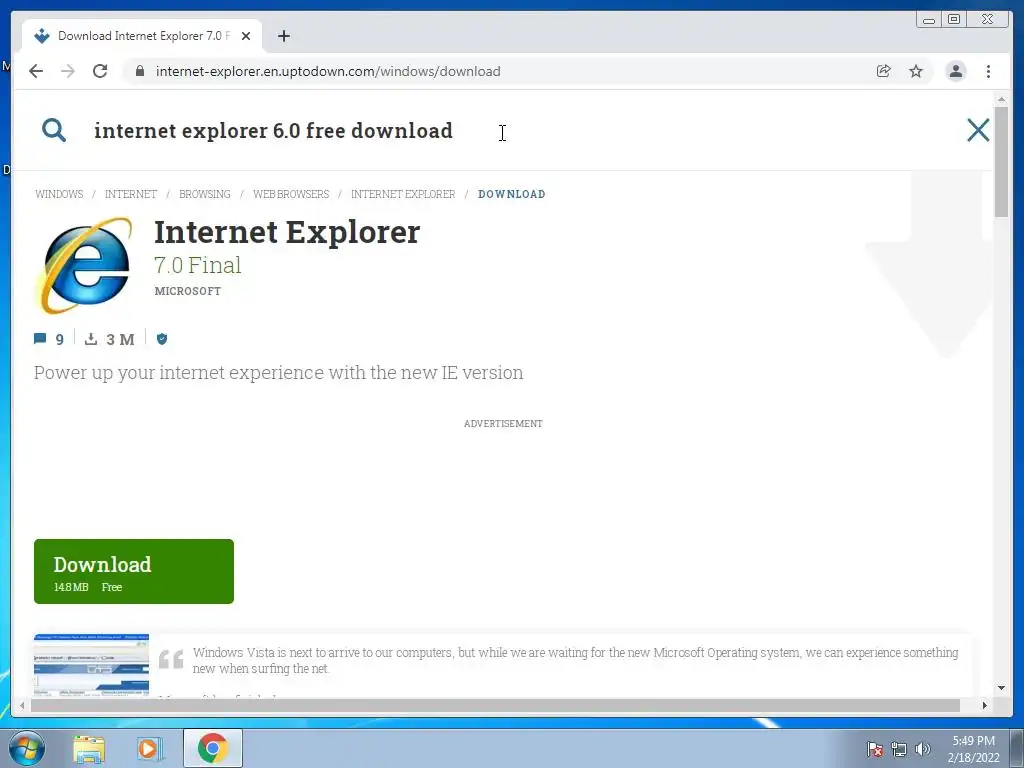Open Chrome three-dot menu
1024x768 pixels.
[x=988, y=71]
